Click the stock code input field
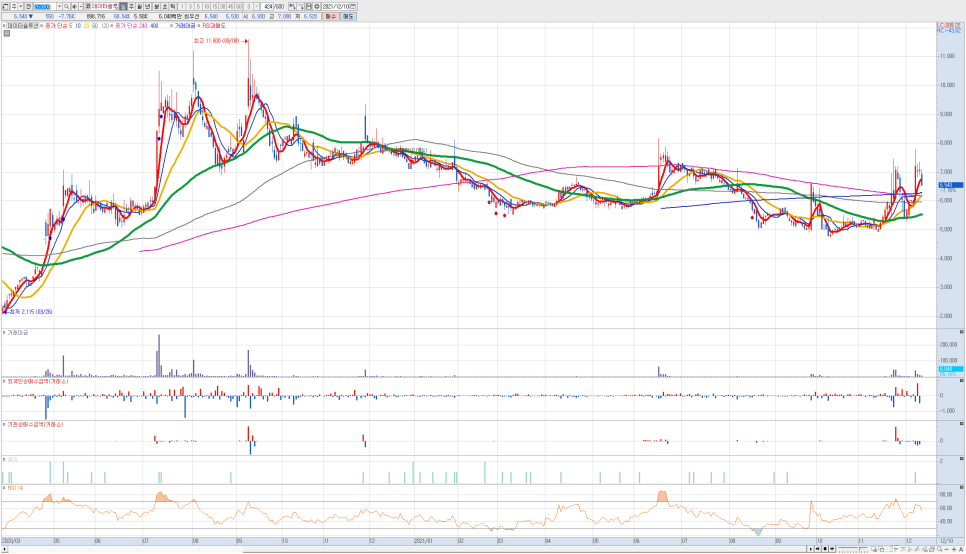The width and height of the screenshot is (966, 554). coord(44,6)
